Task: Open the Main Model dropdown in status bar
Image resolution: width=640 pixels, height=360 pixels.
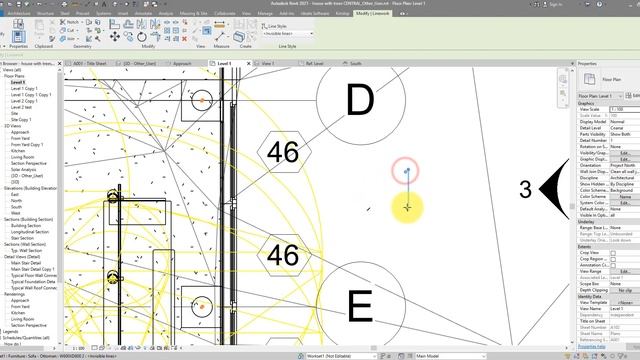Action: [451, 356]
